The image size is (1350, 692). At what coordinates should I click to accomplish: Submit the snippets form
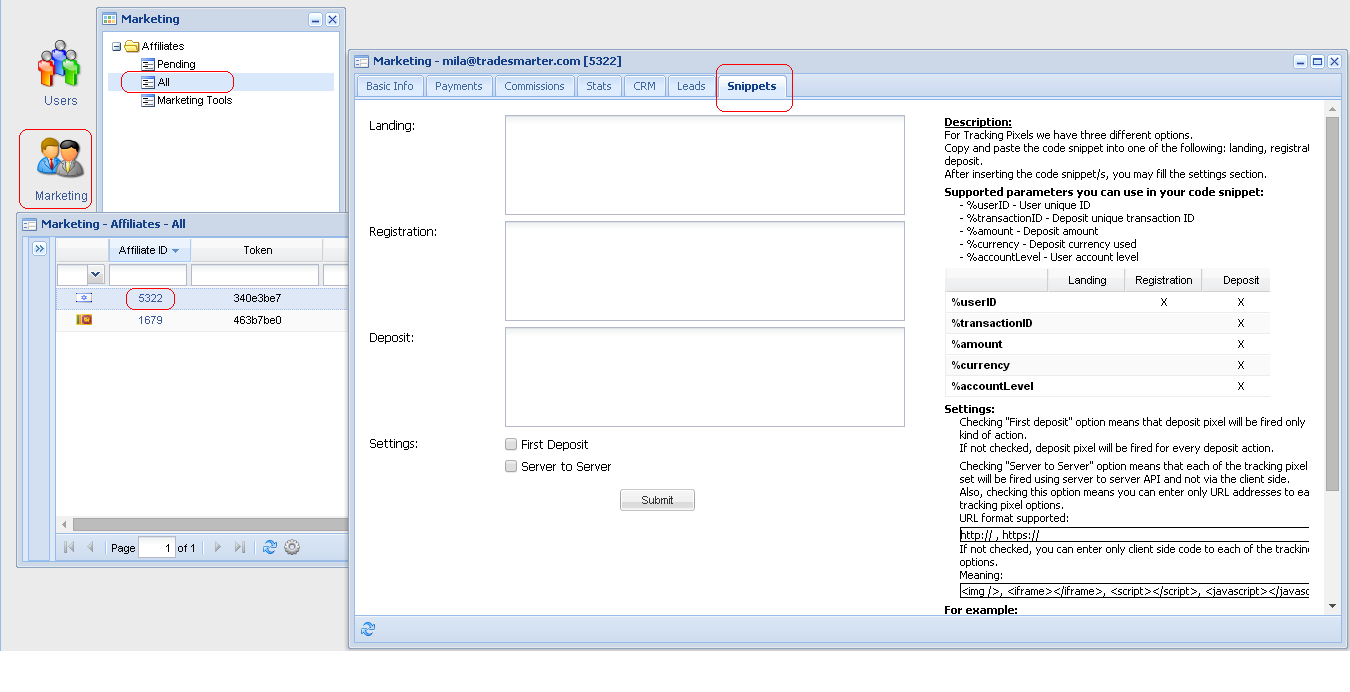(x=657, y=500)
